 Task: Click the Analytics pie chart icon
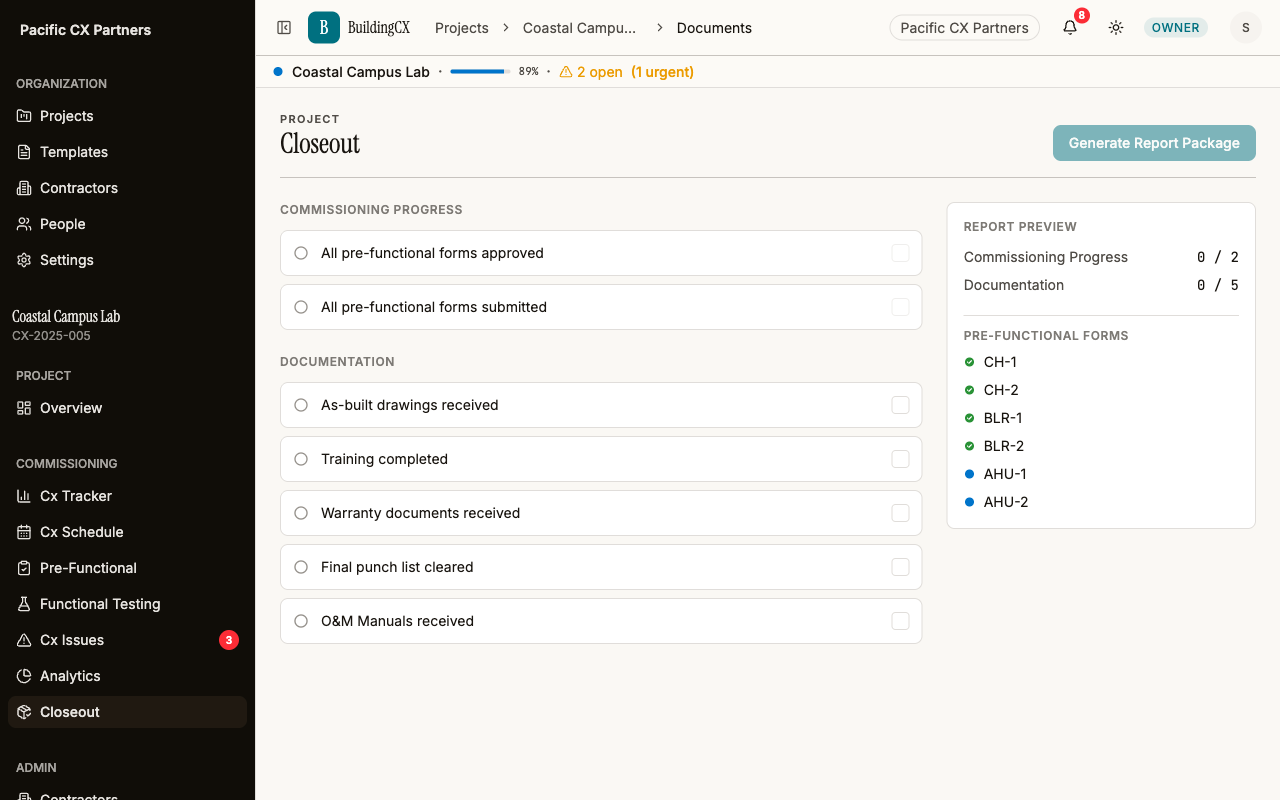point(24,676)
